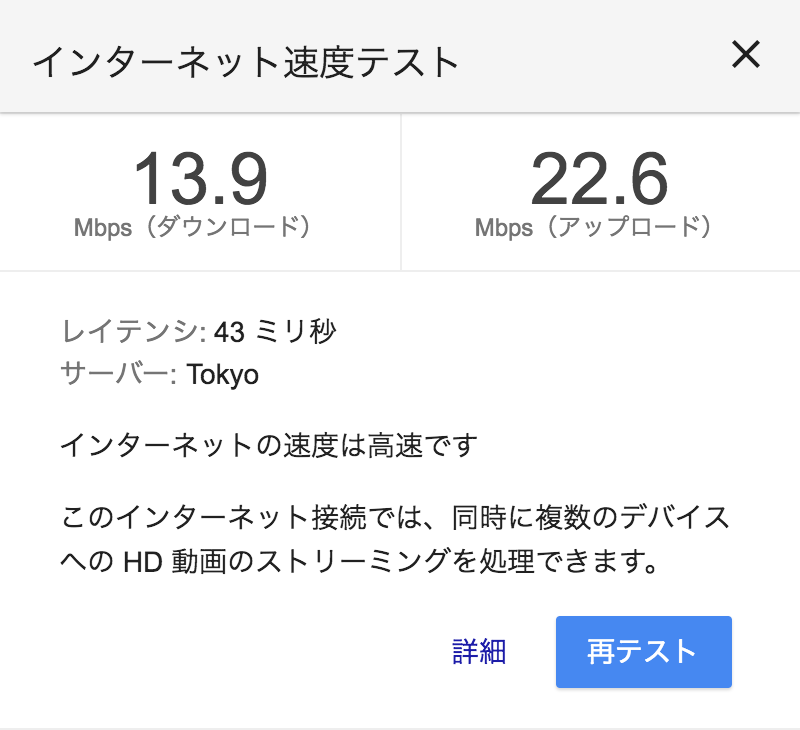Select the Tokyo server name
The width and height of the screenshot is (800, 730).
click(222, 375)
